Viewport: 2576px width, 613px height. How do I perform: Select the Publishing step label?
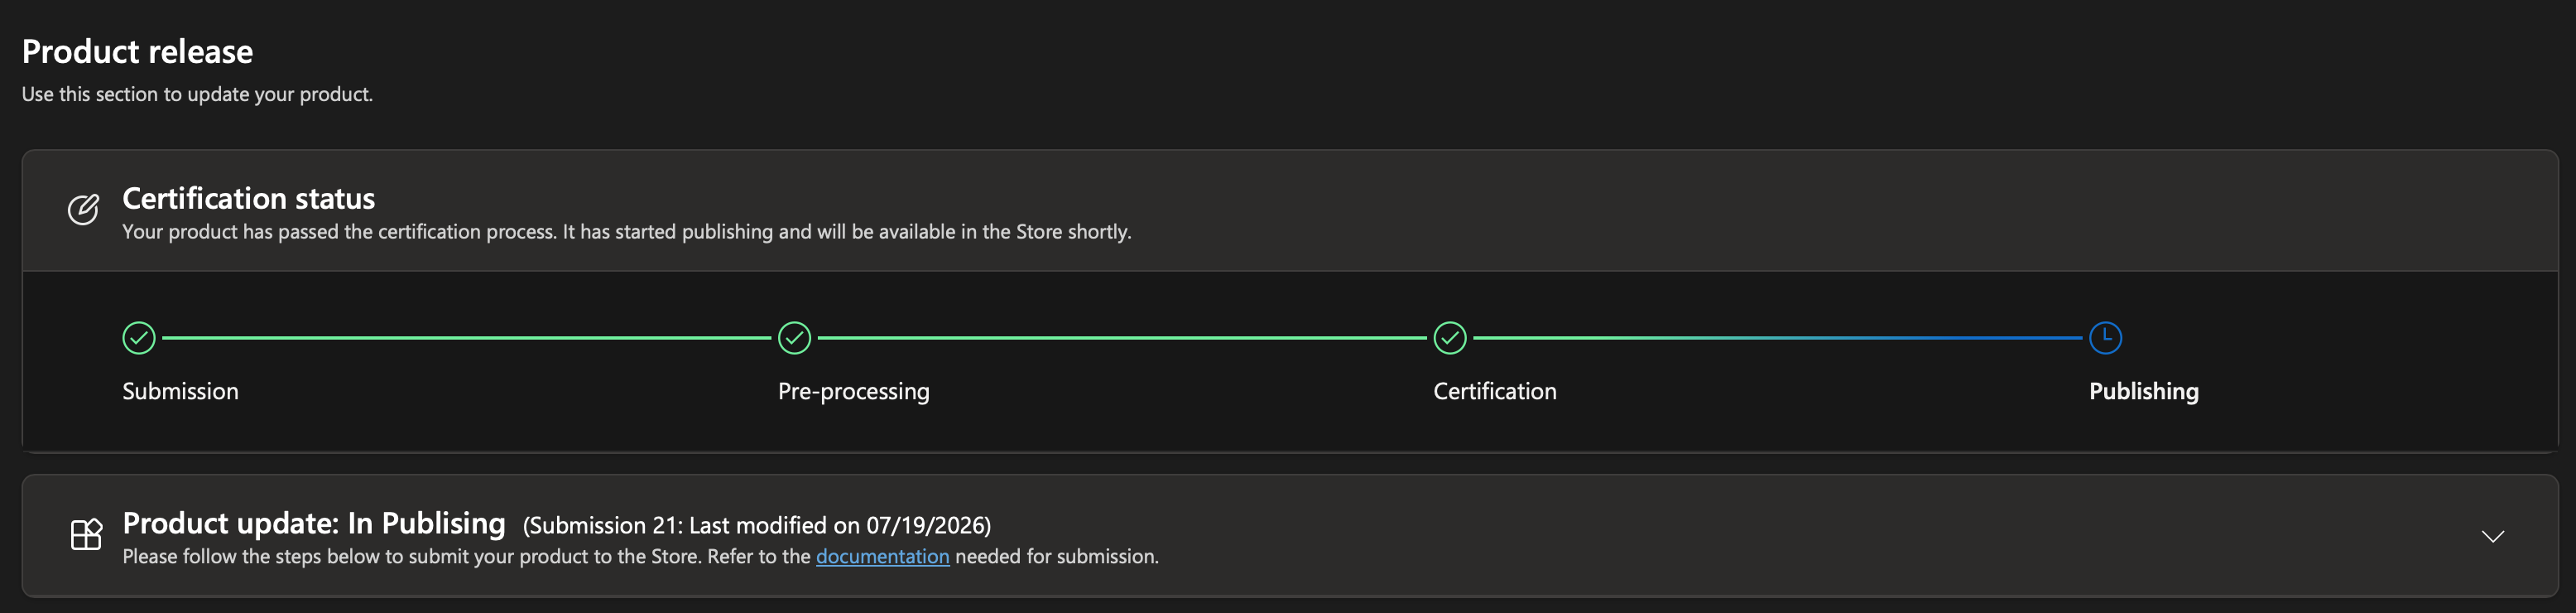pos(2143,392)
